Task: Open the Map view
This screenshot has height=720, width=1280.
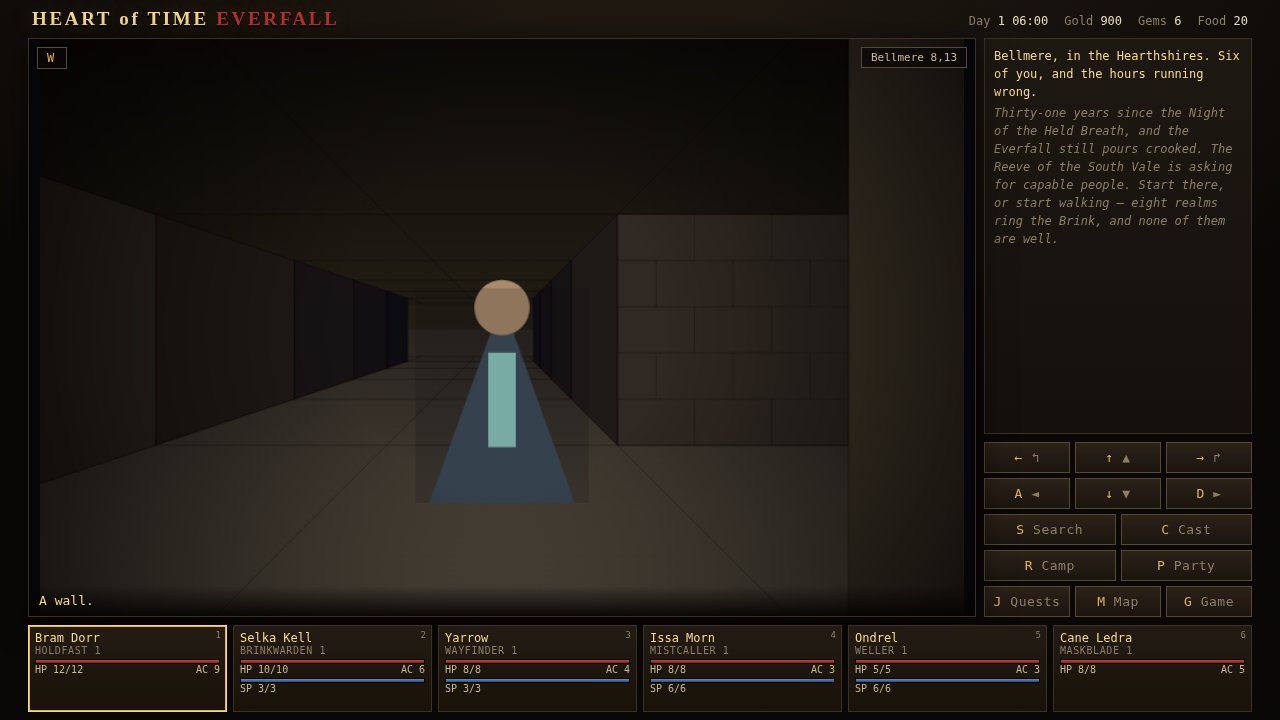Action: pos(1118,602)
